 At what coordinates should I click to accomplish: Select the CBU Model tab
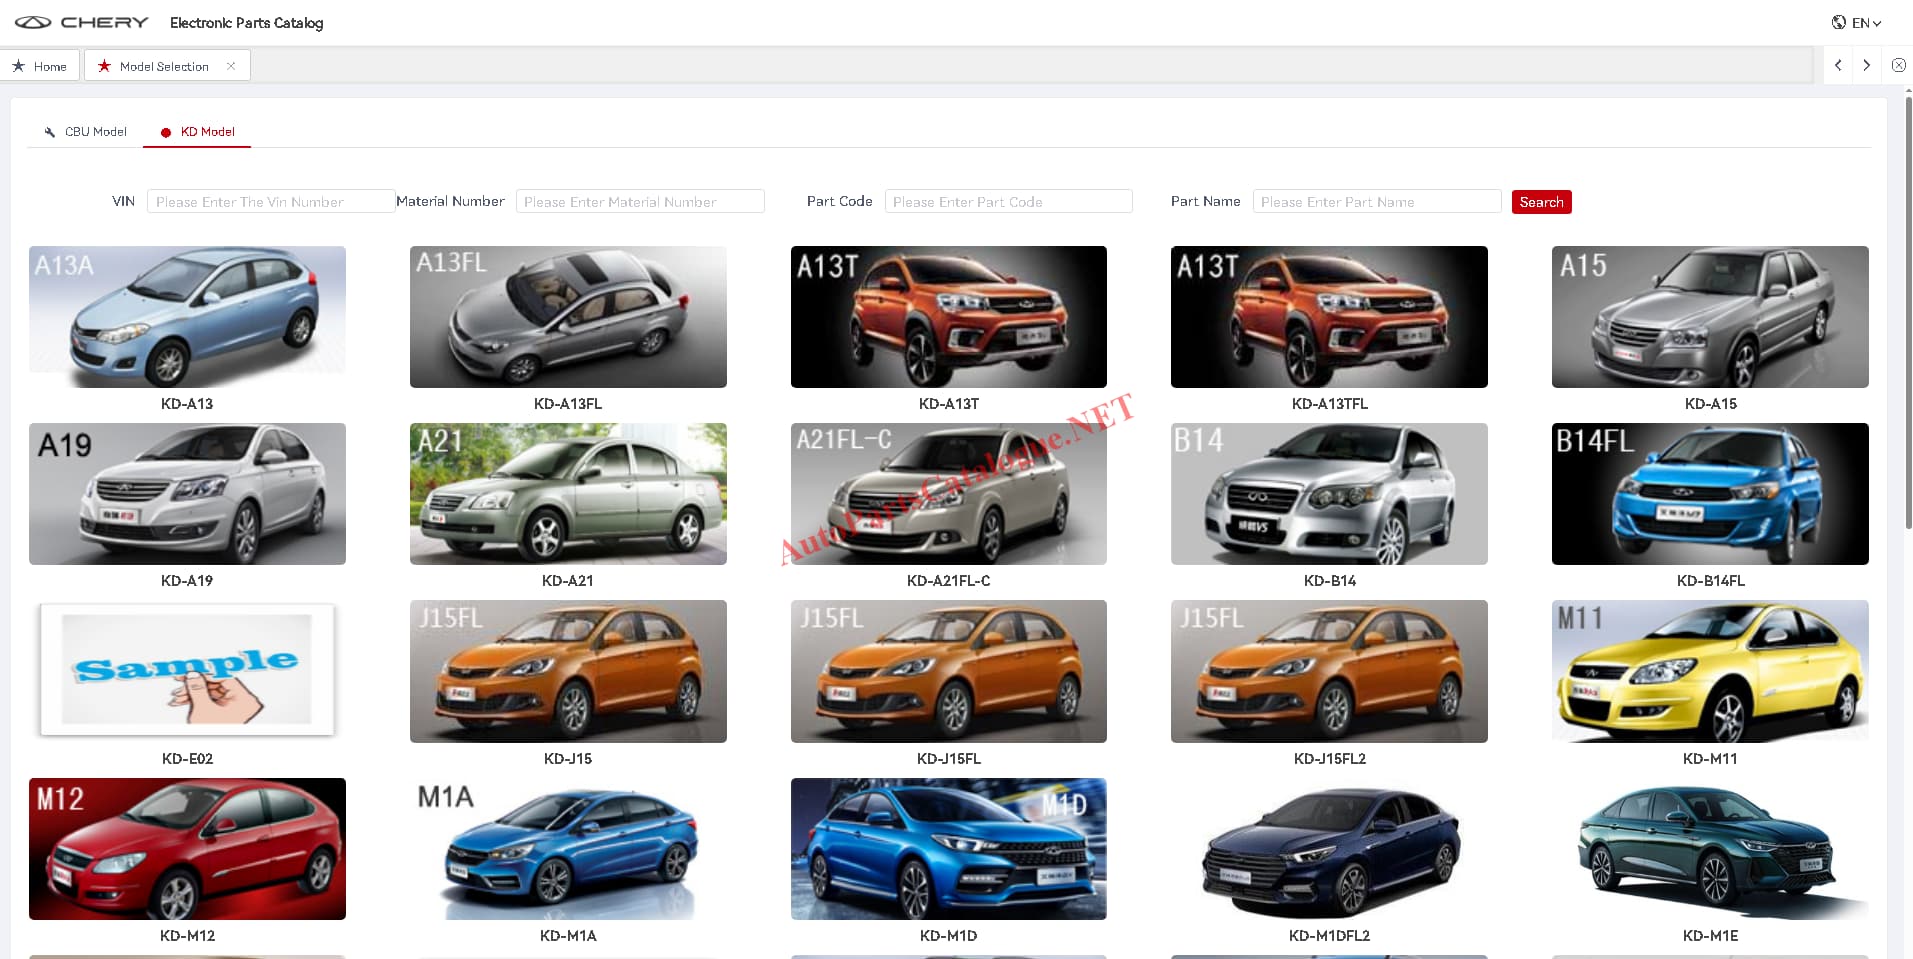[x=86, y=131]
